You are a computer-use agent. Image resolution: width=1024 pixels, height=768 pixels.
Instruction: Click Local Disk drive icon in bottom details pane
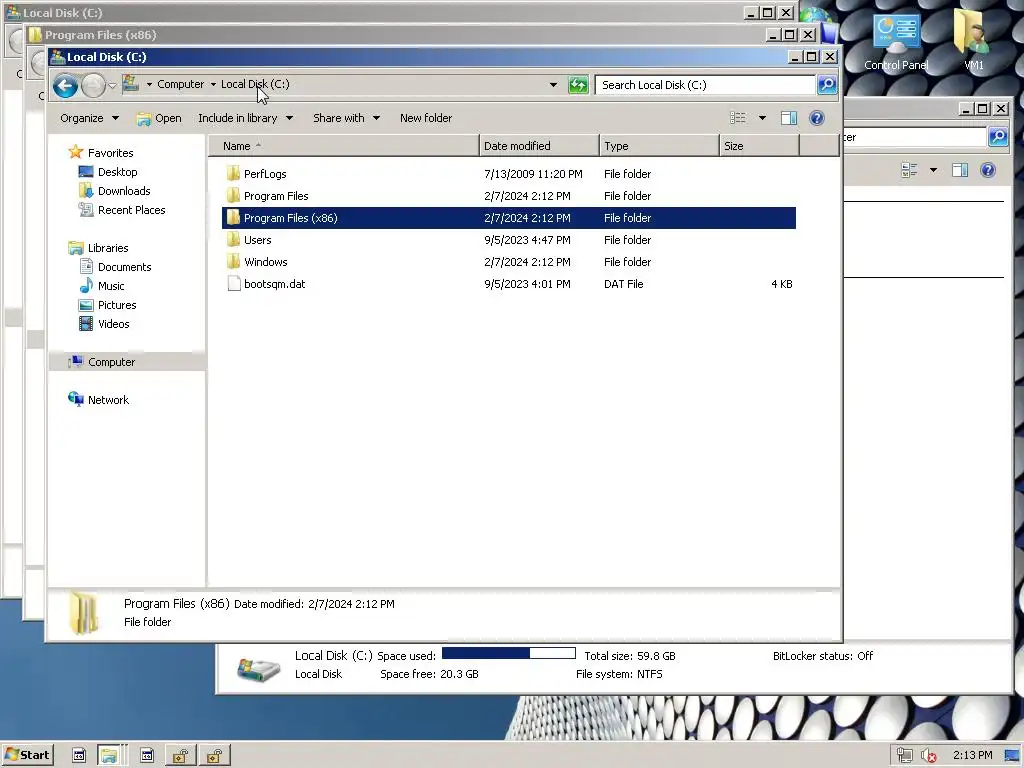pos(257,668)
